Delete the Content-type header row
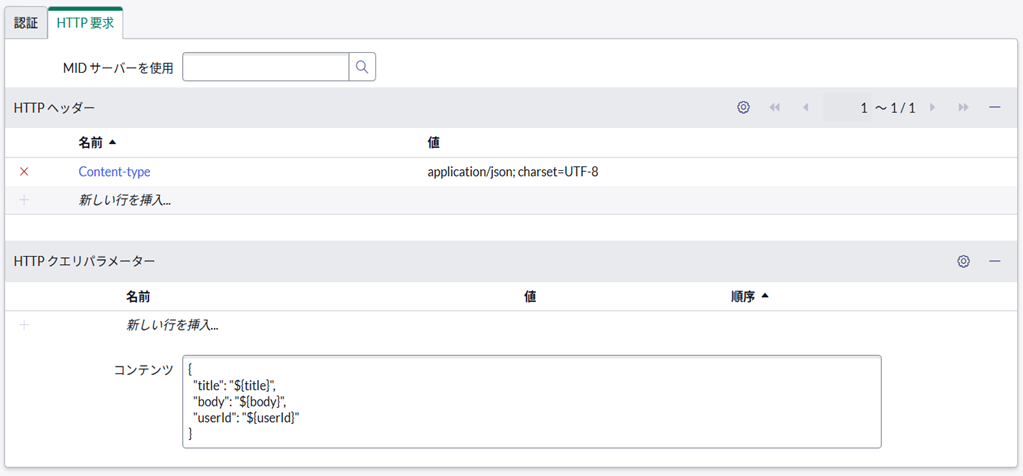This screenshot has height=476, width=1023. tap(24, 171)
